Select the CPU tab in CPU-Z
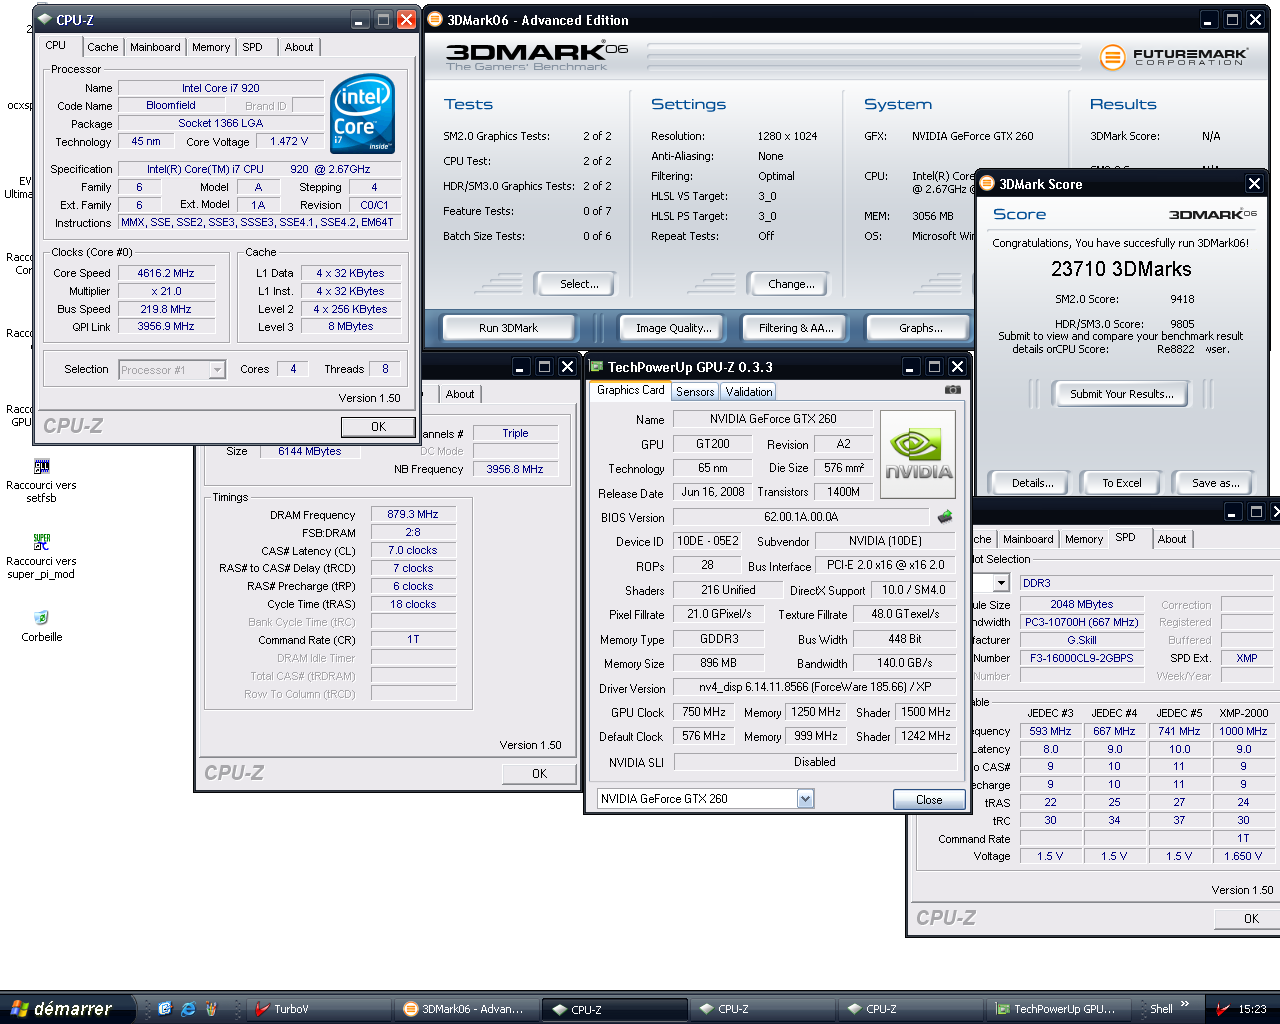The width and height of the screenshot is (1280, 1024). tap(56, 45)
